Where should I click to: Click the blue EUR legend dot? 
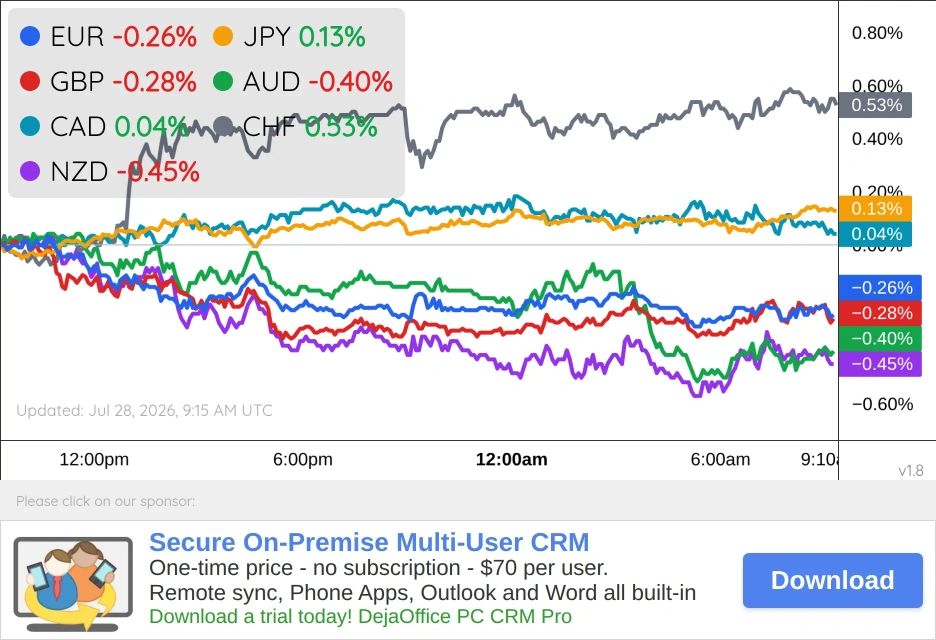coord(30,36)
